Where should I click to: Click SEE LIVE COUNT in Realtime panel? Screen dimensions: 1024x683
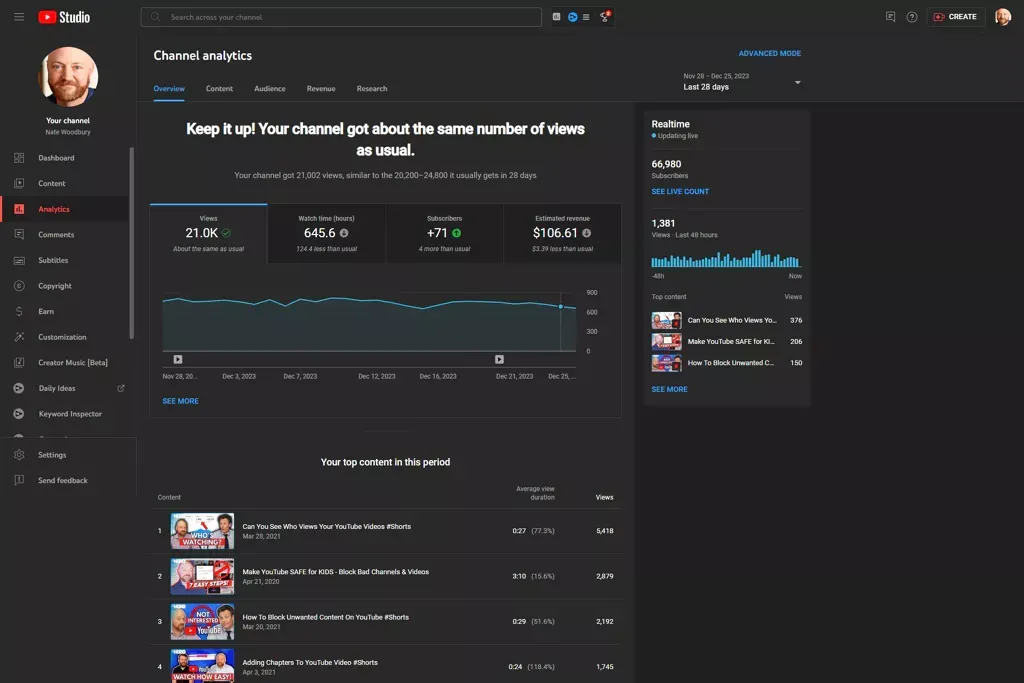(680, 191)
